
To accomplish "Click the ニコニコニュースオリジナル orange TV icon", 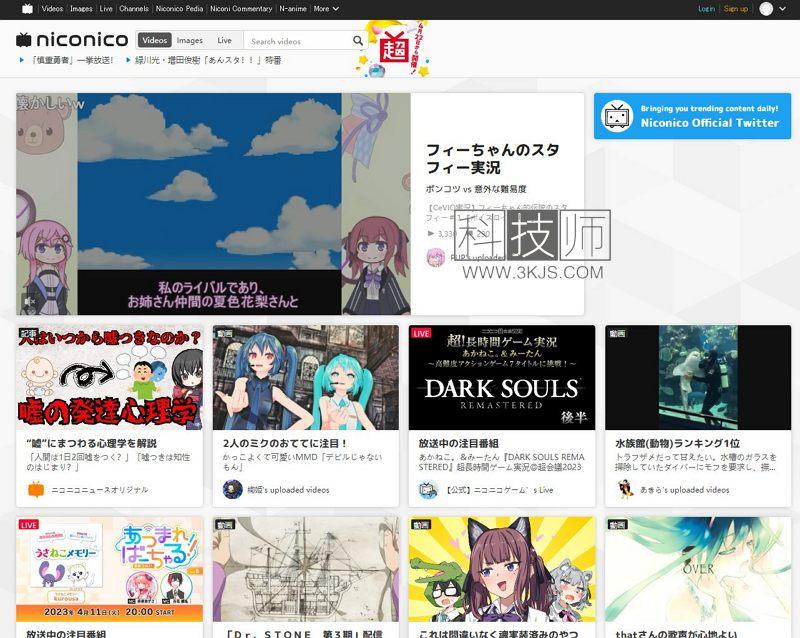I will [x=36, y=489].
